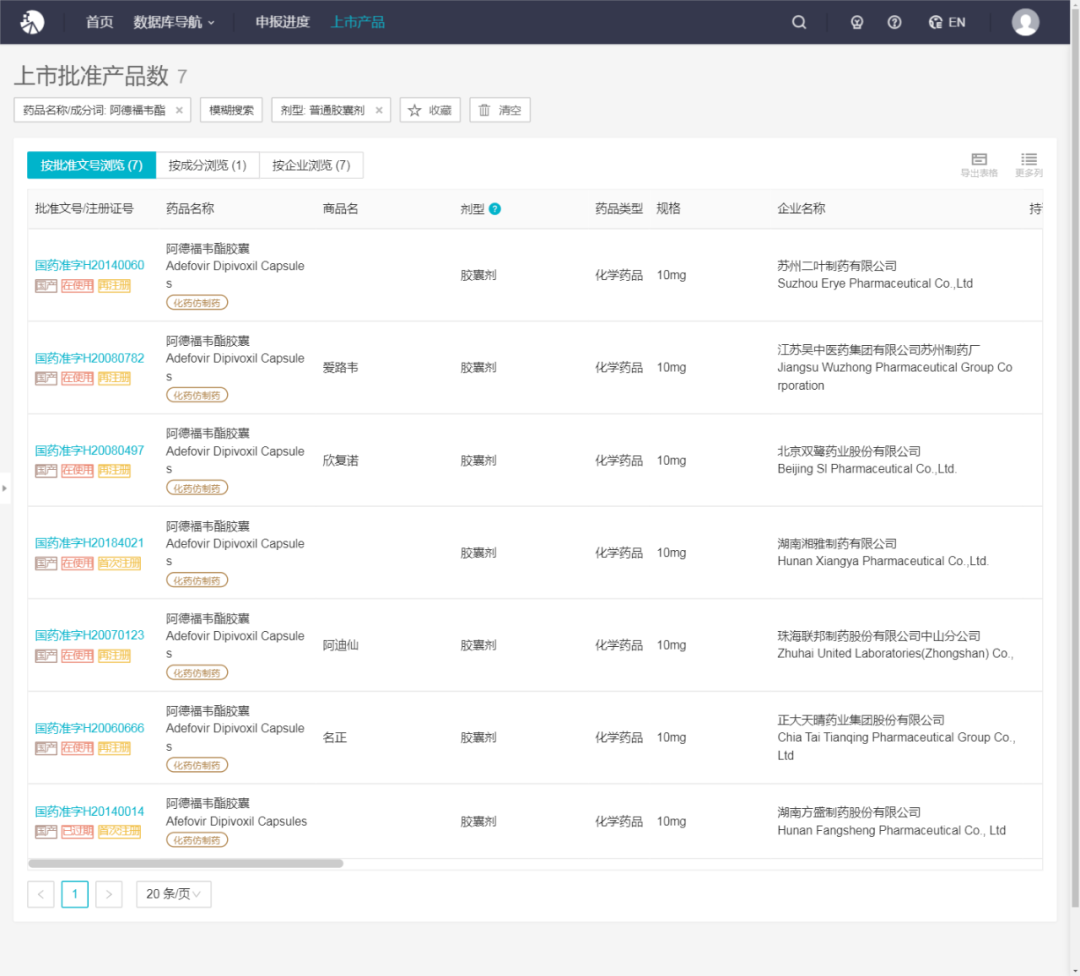Click the export table icon

coord(979,165)
